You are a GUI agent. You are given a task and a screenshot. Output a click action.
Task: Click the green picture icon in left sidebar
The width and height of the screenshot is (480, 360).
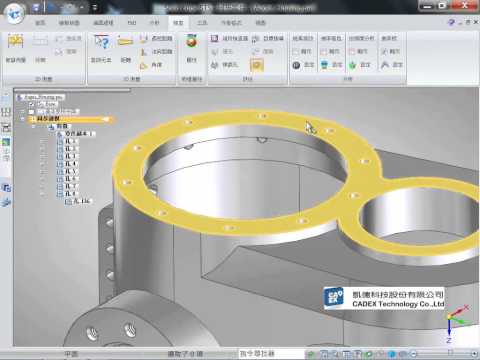coord(6,142)
